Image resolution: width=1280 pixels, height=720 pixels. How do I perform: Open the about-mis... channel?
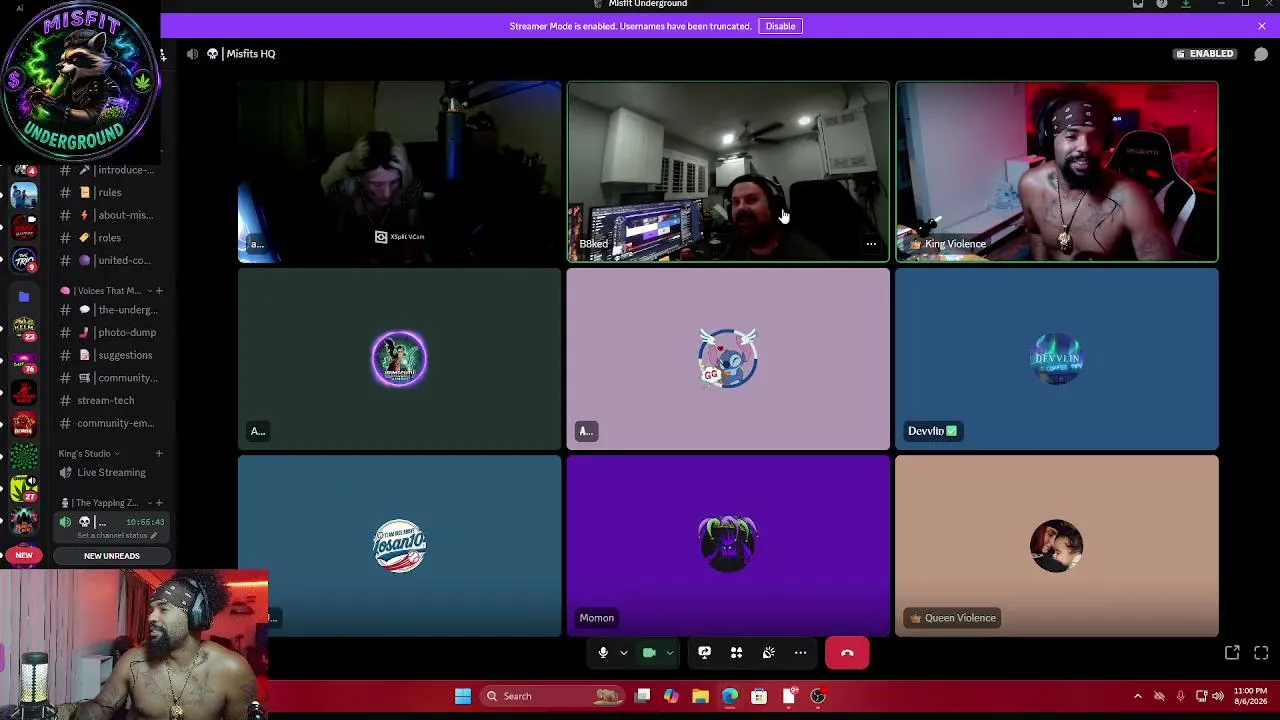tap(106, 215)
